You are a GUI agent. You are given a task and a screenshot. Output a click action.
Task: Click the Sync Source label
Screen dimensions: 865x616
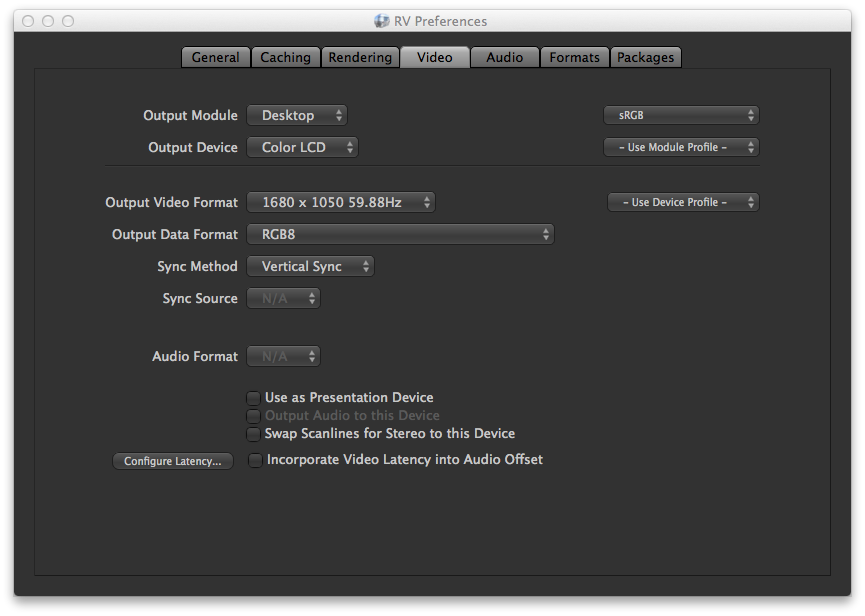pyautogui.click(x=200, y=298)
